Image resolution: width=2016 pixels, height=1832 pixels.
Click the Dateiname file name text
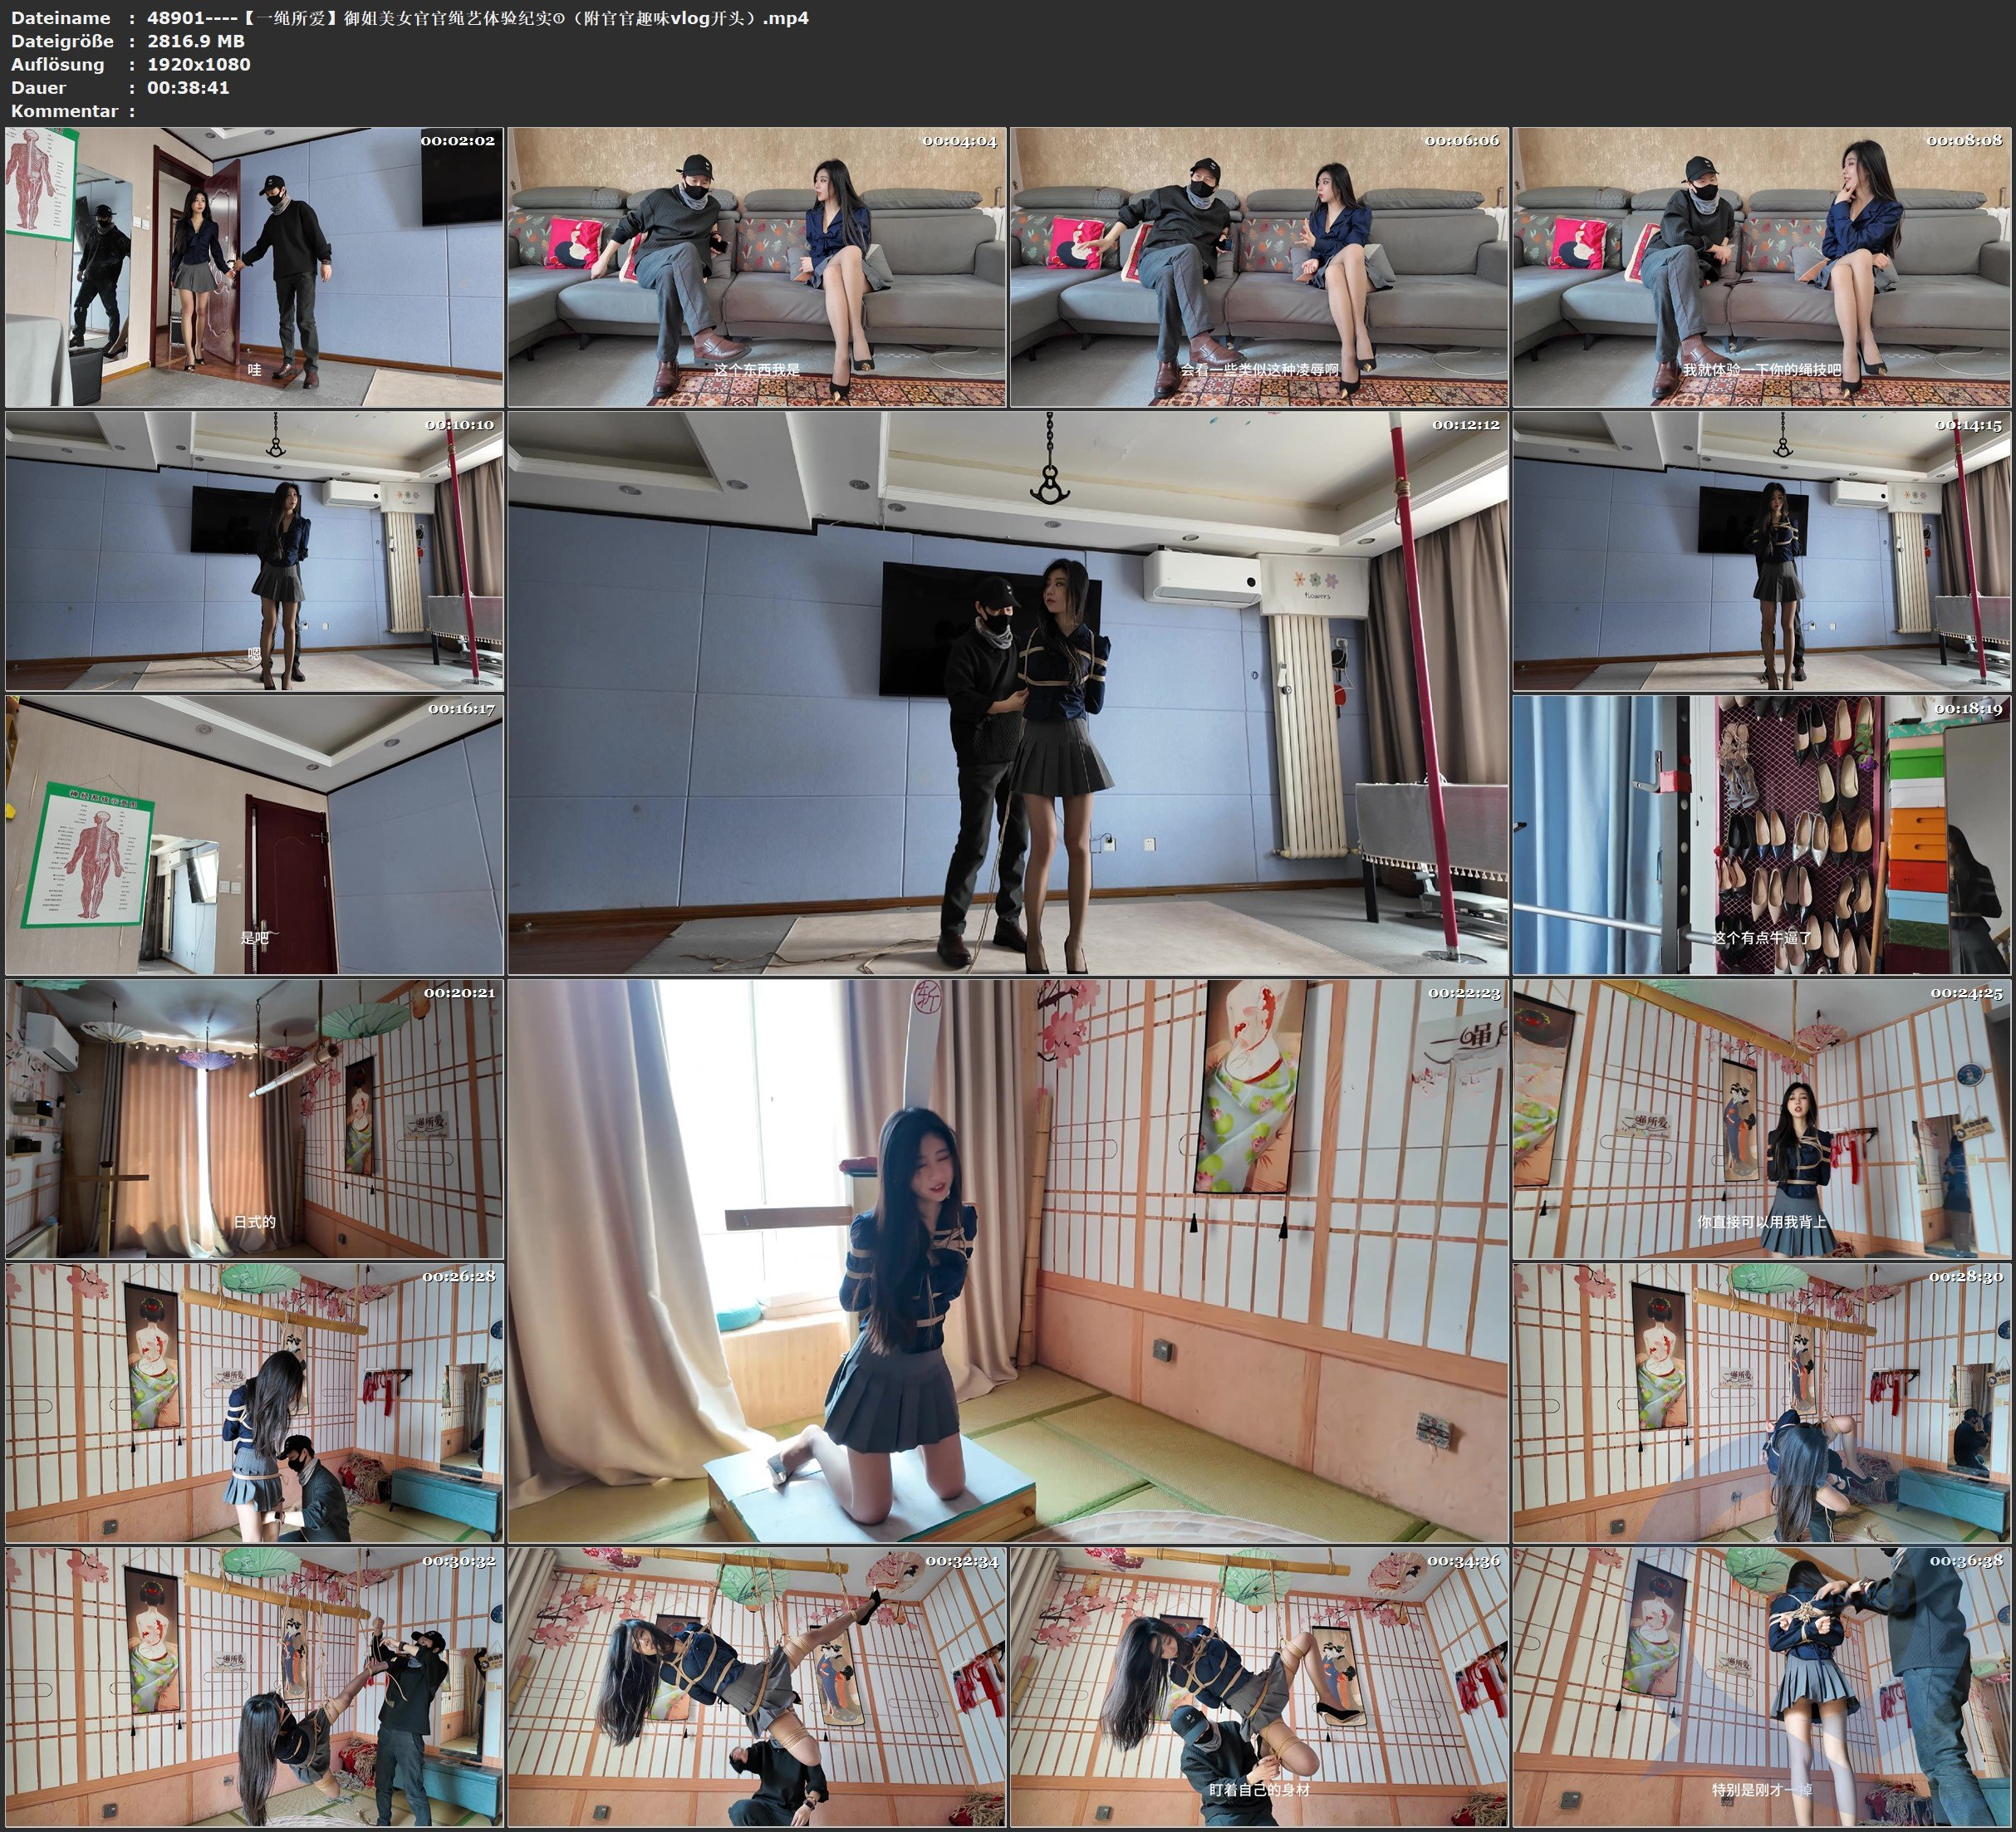pos(478,18)
